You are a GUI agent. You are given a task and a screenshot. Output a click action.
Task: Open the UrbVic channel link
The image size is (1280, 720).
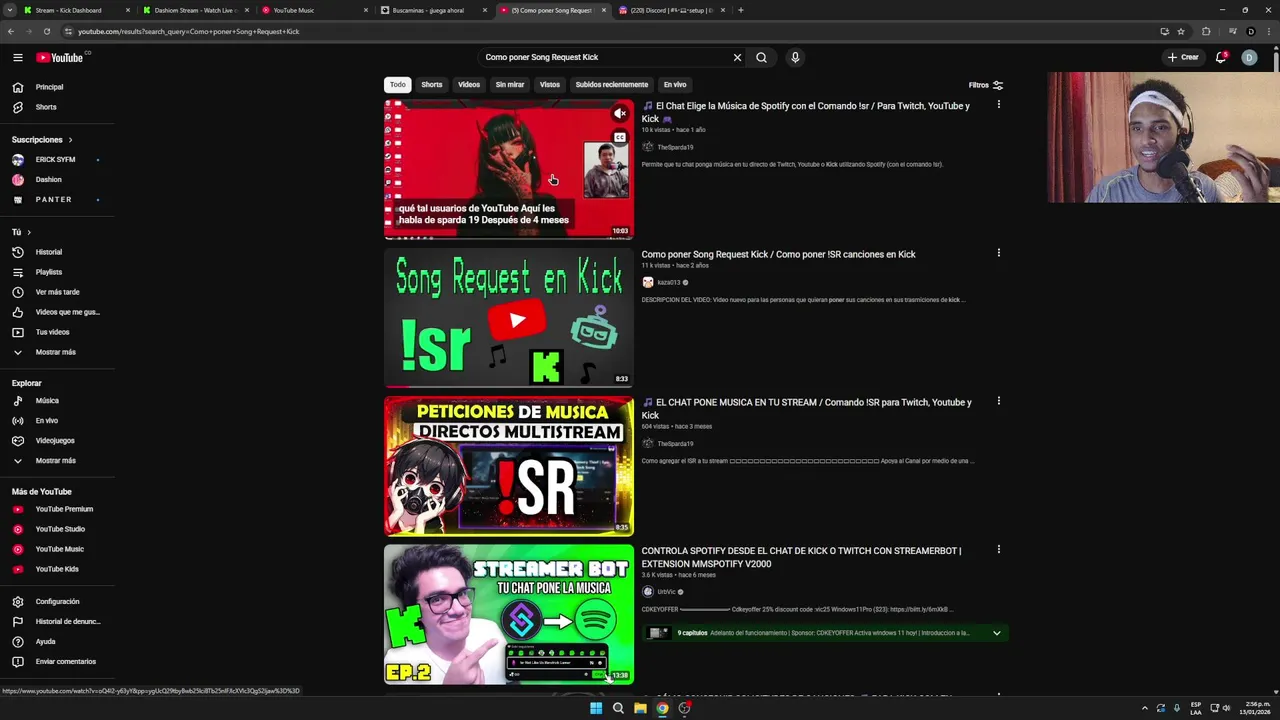(666, 592)
